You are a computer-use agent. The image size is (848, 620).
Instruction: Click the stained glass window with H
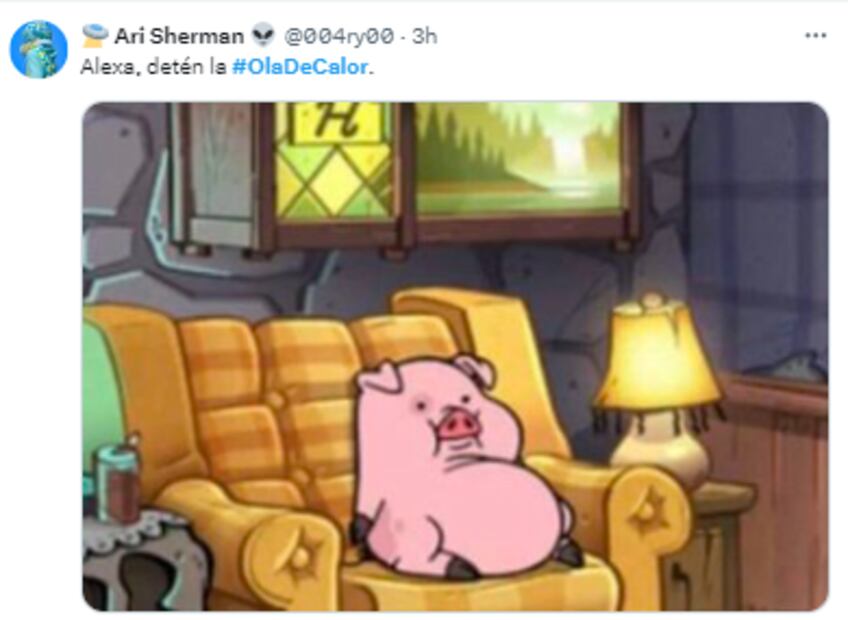pyautogui.click(x=335, y=162)
